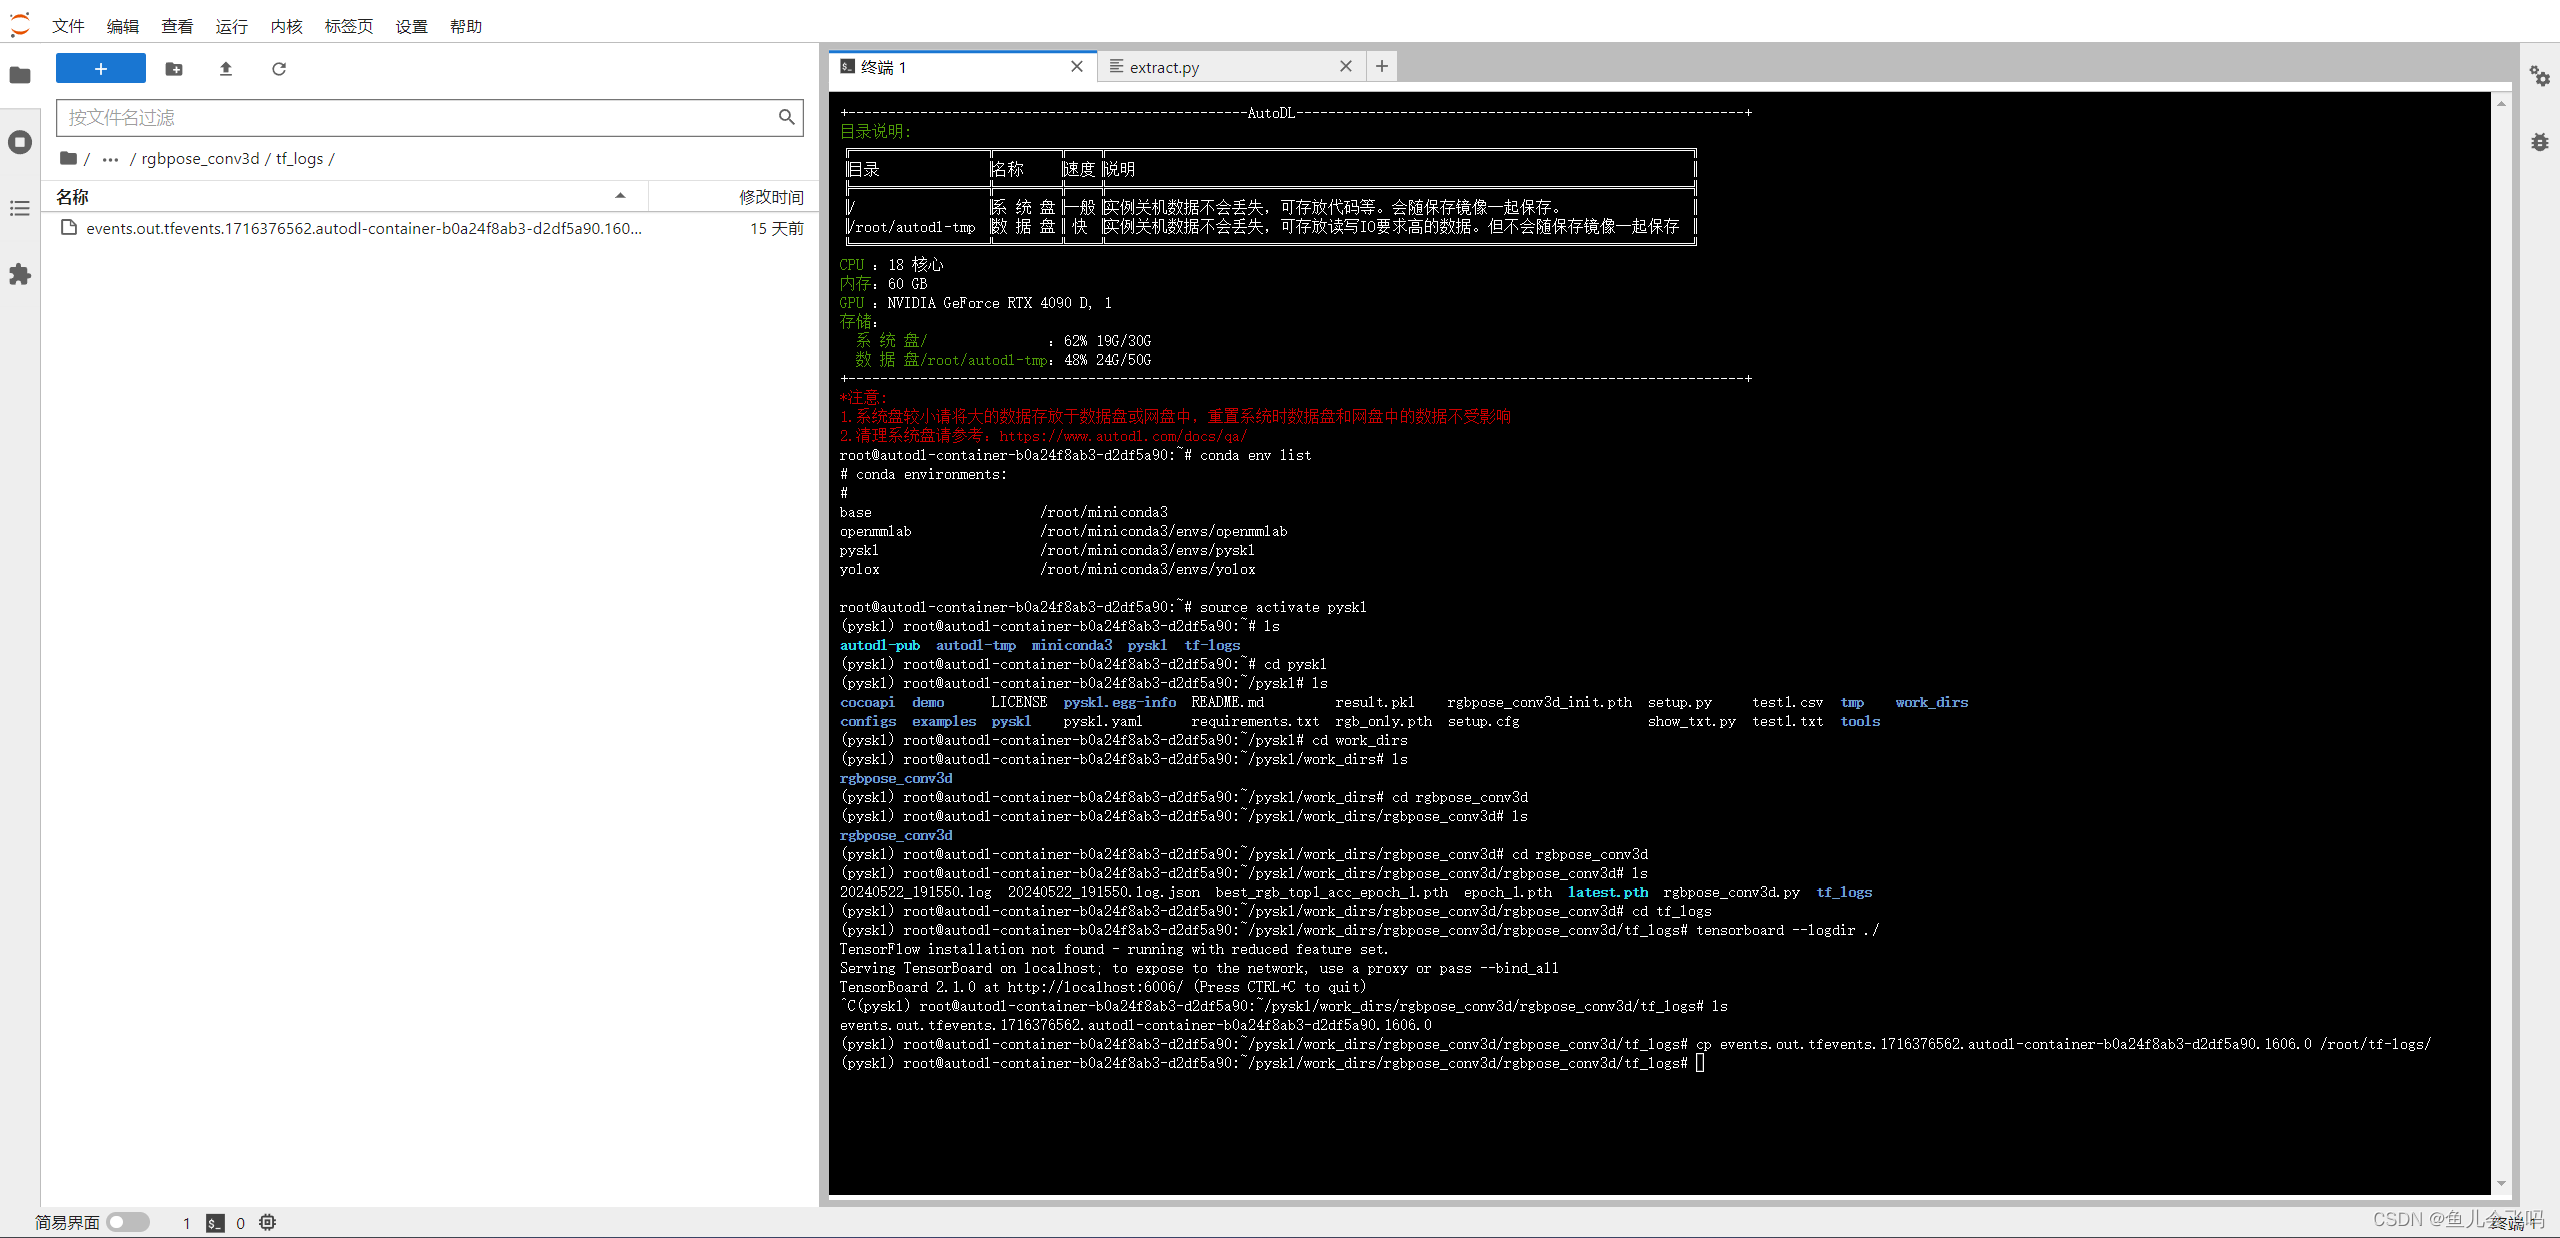
Task: Open the running terminals and kernels panel
Action: click(20, 142)
